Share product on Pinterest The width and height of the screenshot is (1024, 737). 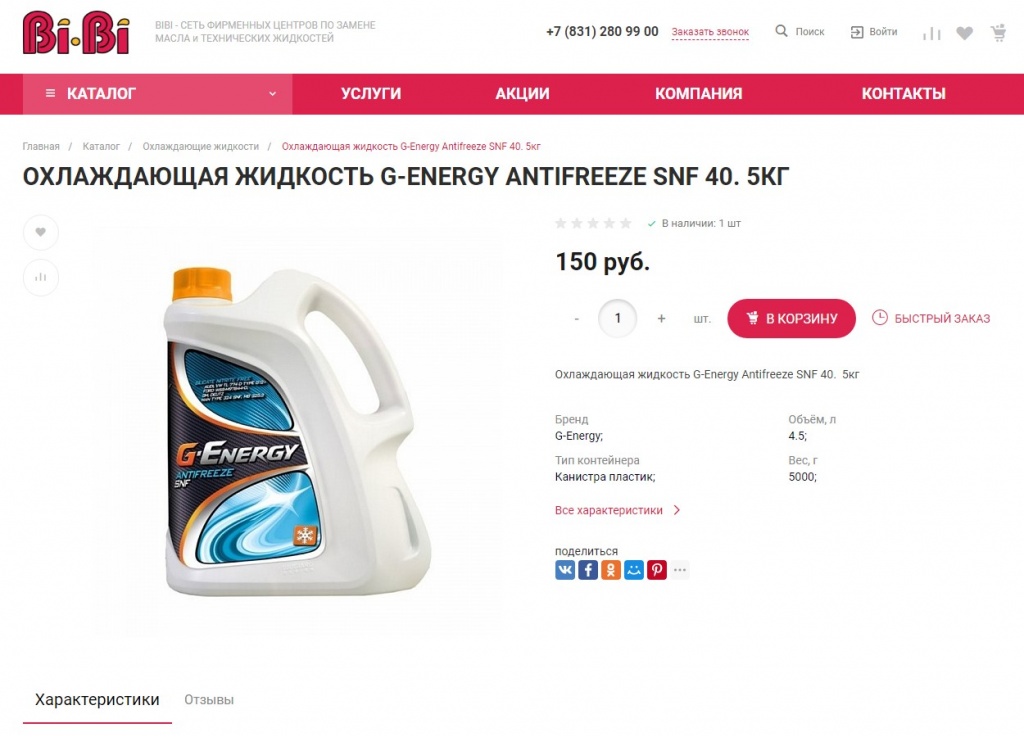coord(656,570)
